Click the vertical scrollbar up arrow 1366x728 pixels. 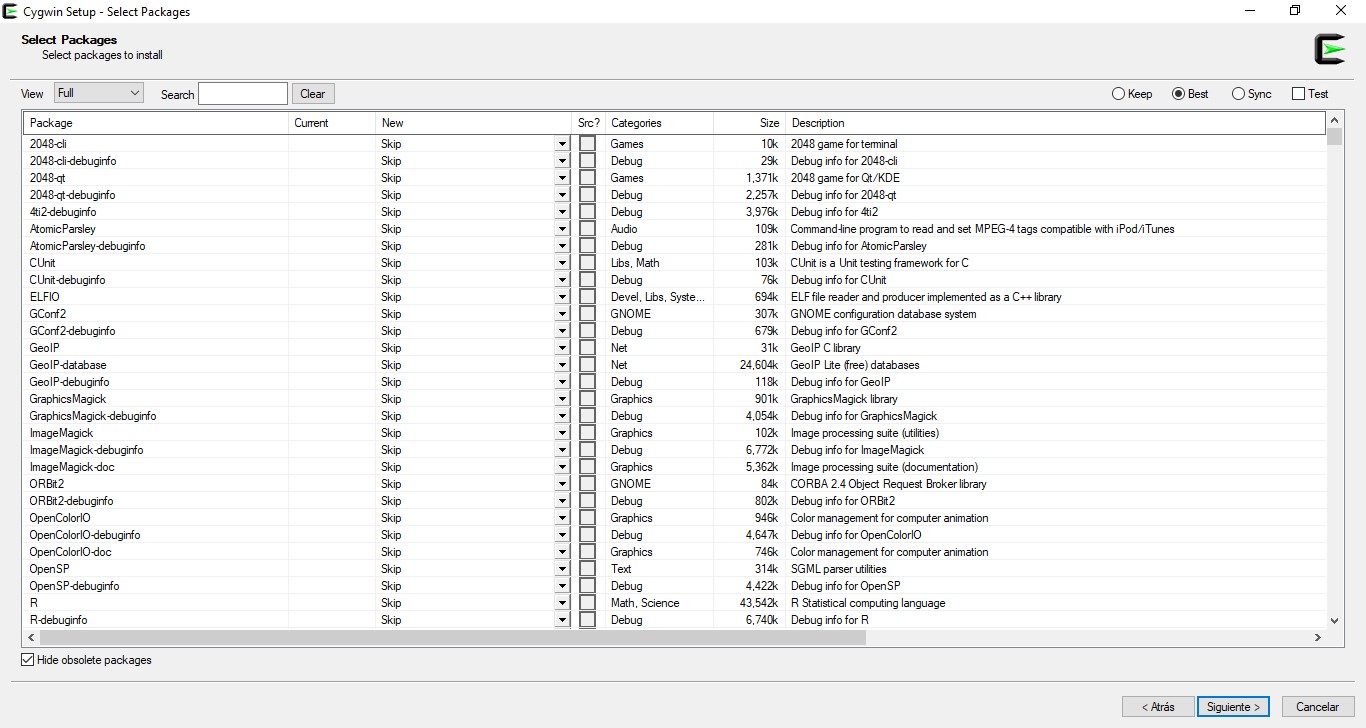[x=1335, y=120]
